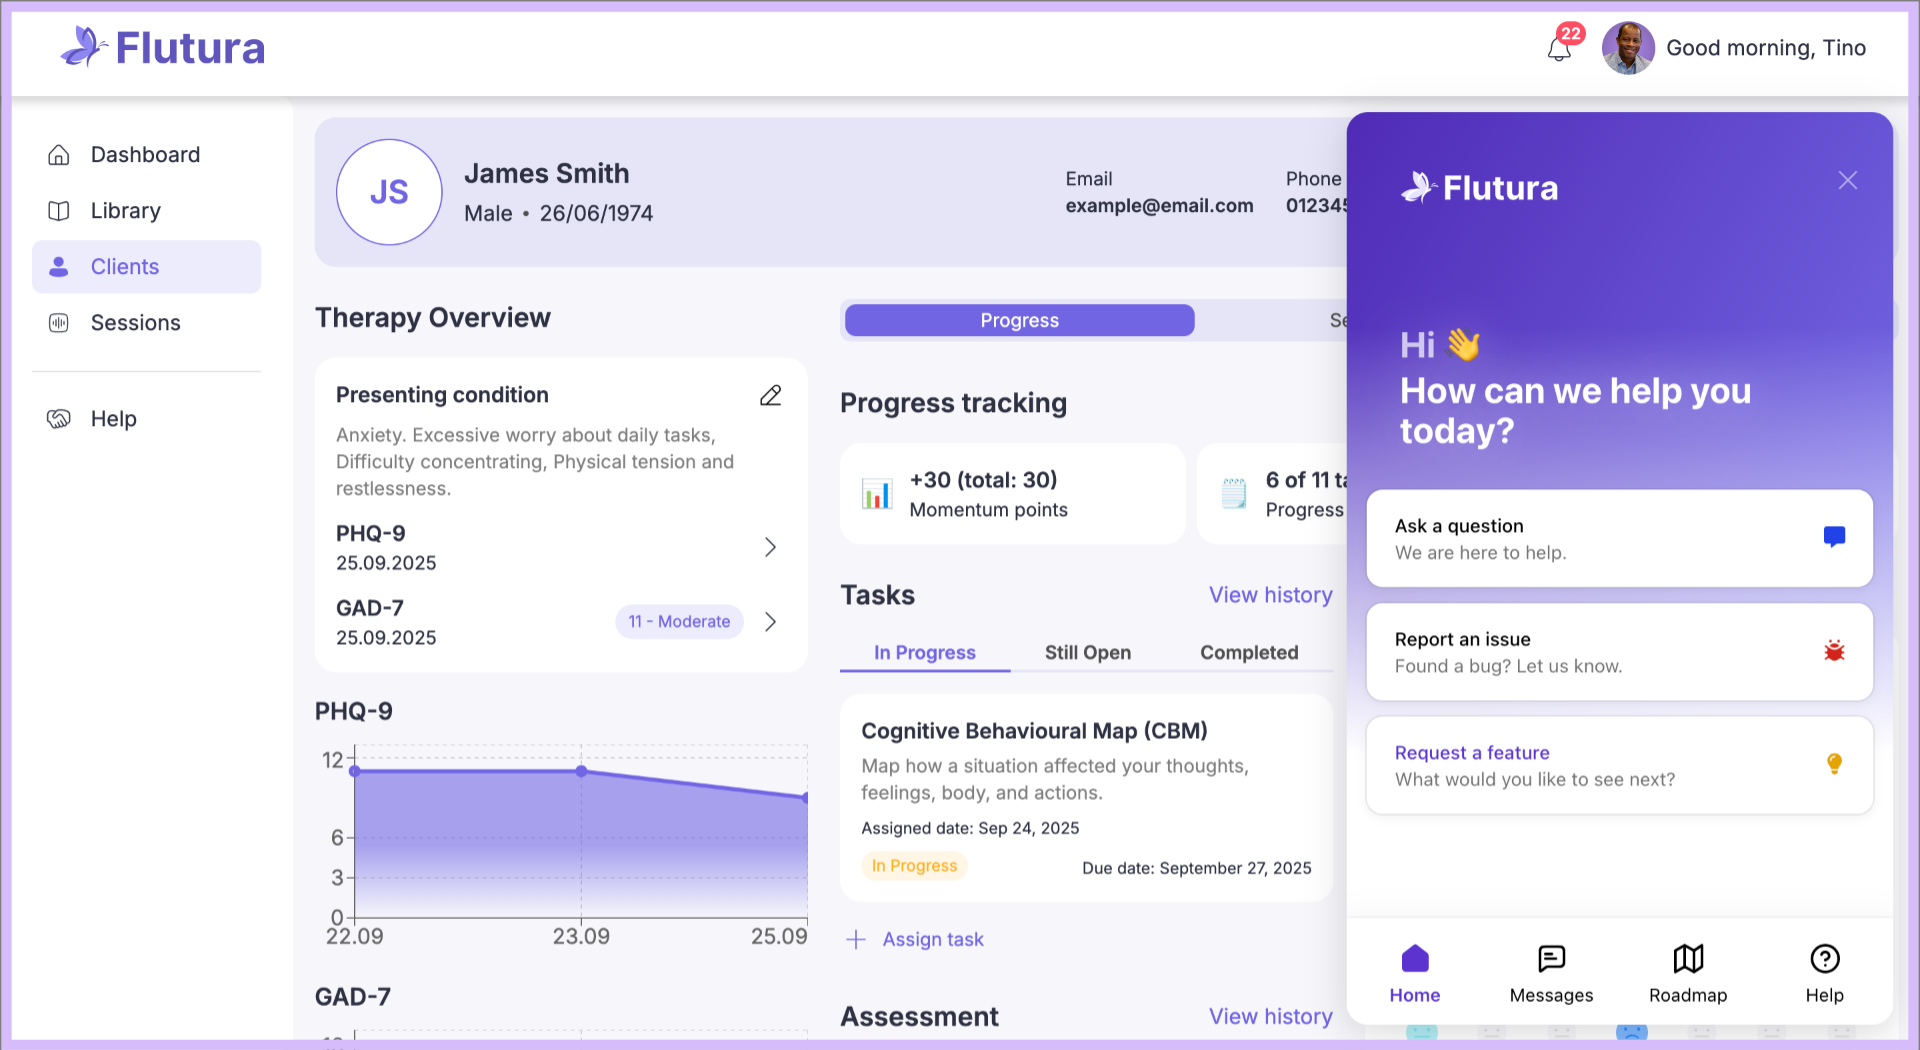This screenshot has height=1050, width=1920.
Task: Open Messages in the help widget
Action: point(1551,972)
